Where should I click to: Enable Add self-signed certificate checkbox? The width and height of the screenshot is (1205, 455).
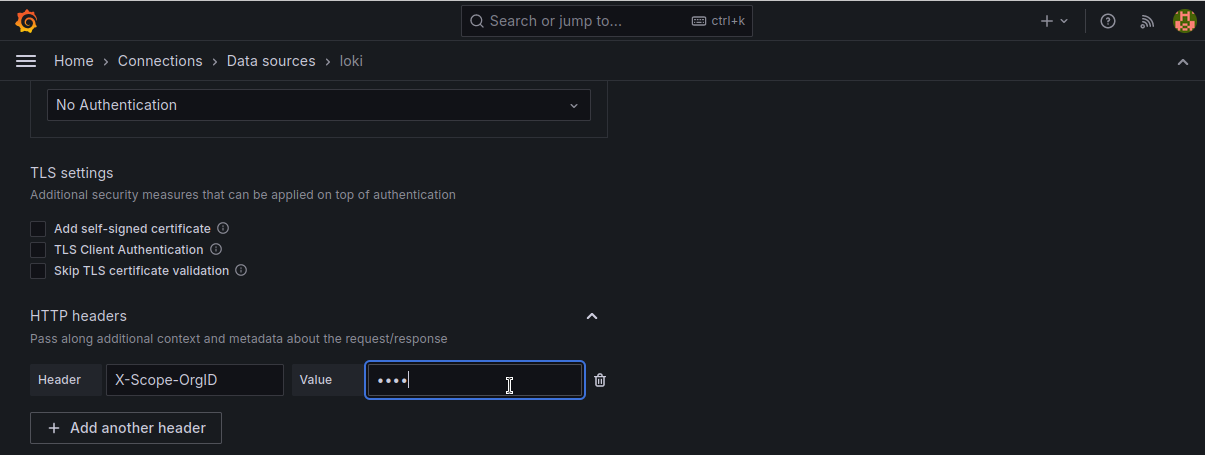38,229
